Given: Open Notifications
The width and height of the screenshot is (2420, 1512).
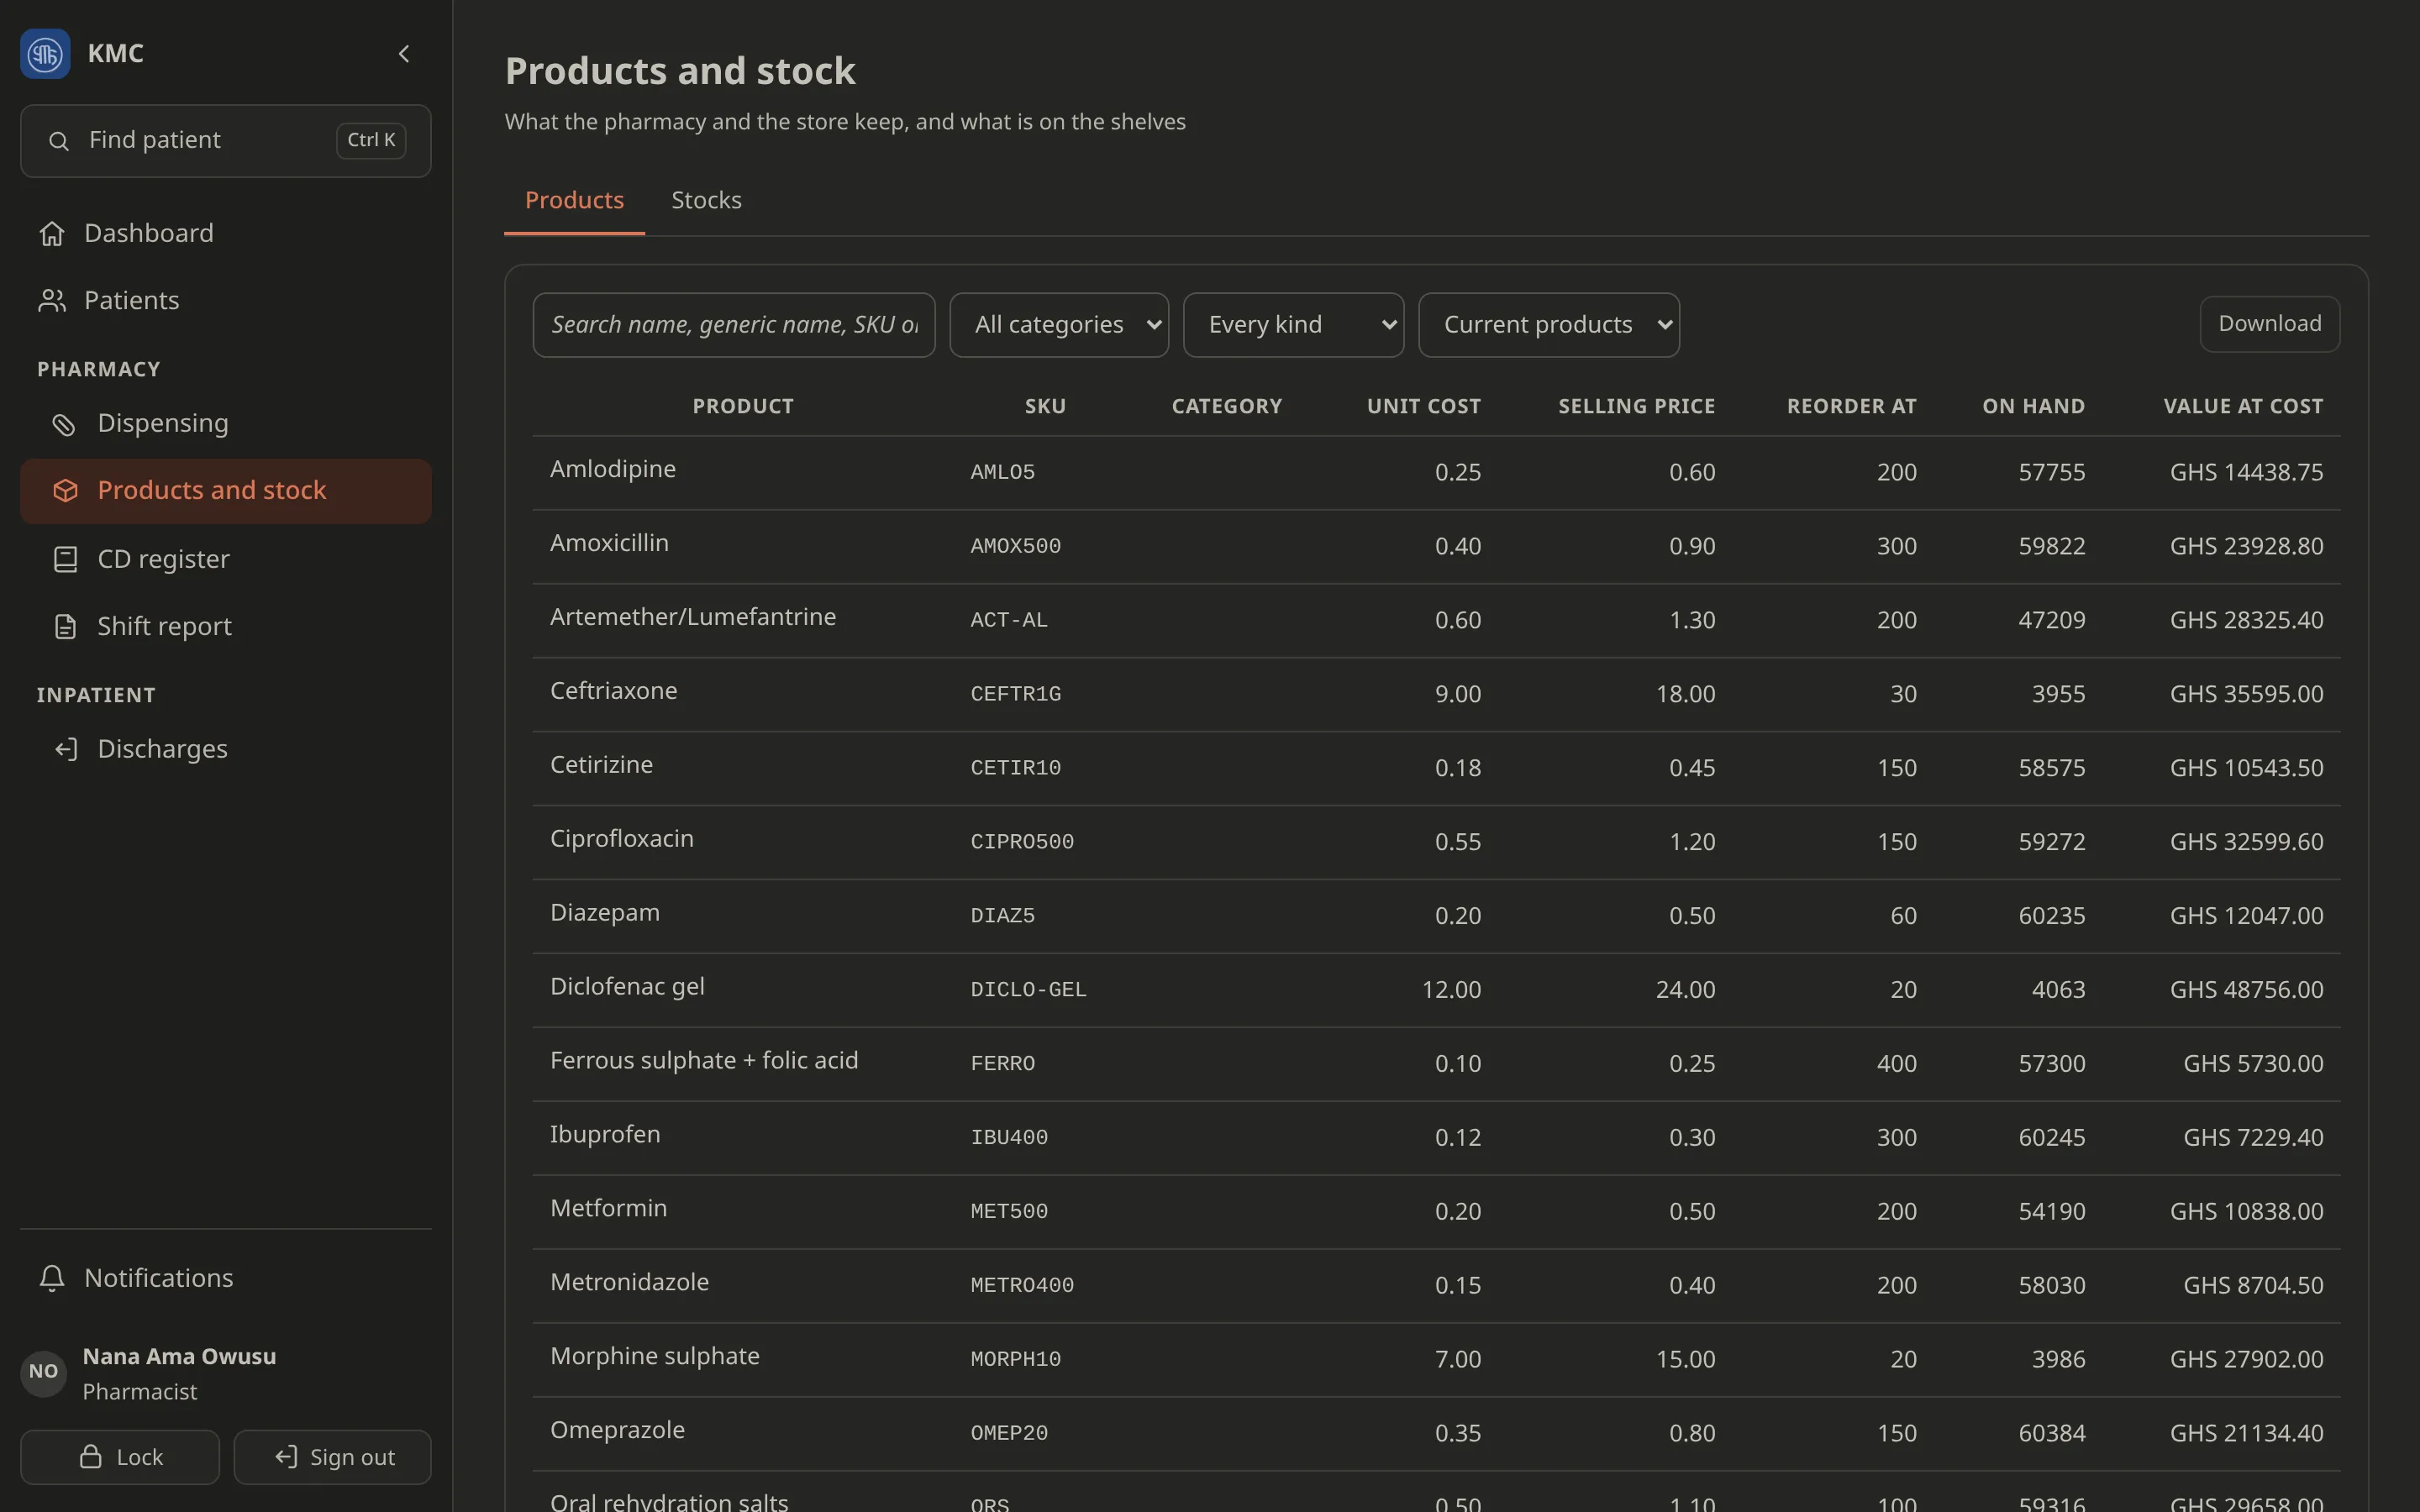Looking at the screenshot, I should tap(226, 1278).
